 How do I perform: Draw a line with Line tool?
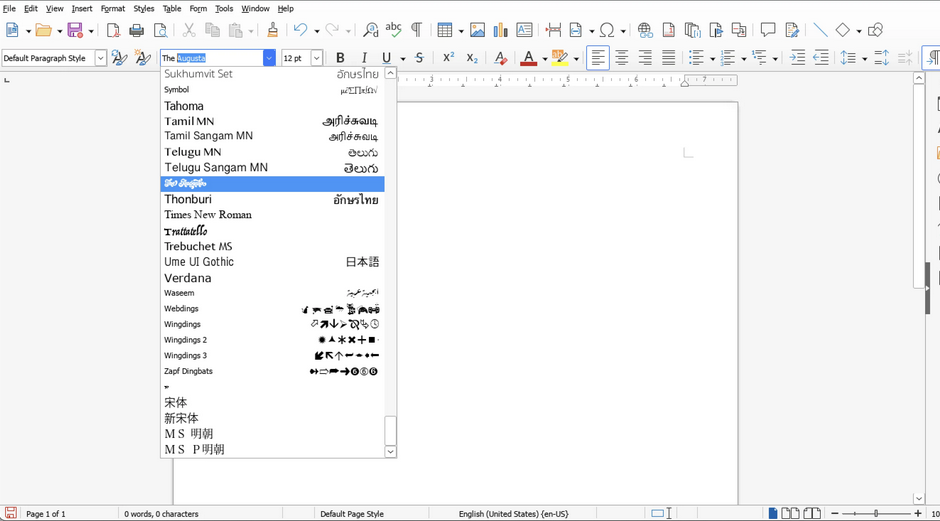pos(820,30)
